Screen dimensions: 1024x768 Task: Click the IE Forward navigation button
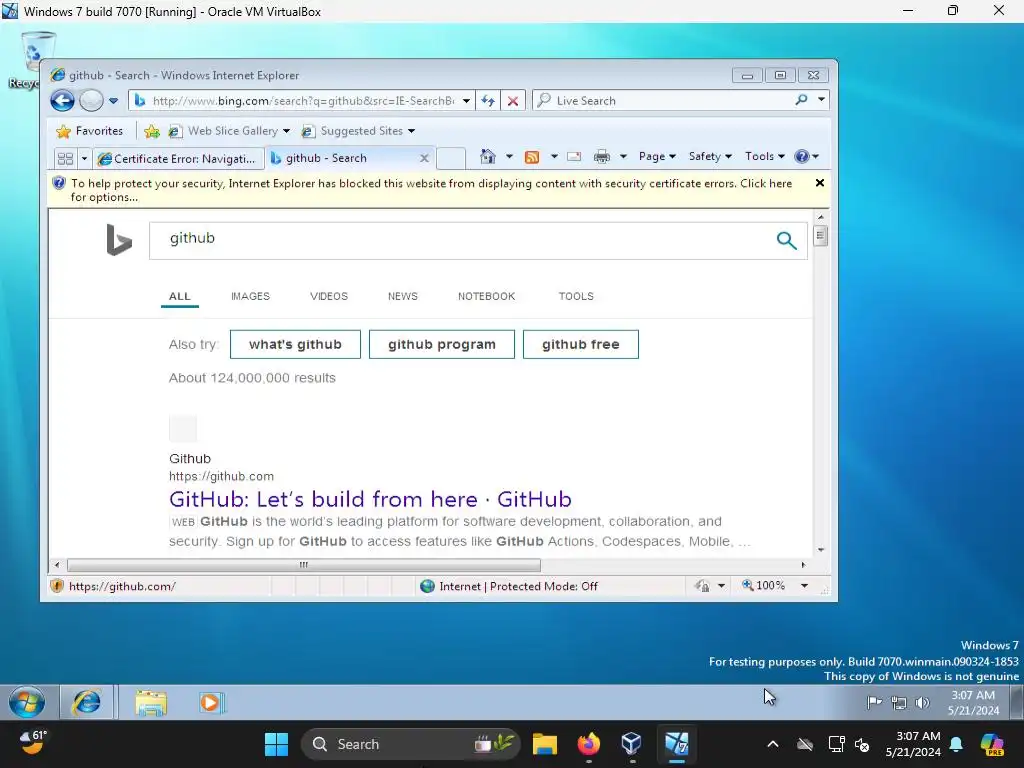(x=91, y=101)
